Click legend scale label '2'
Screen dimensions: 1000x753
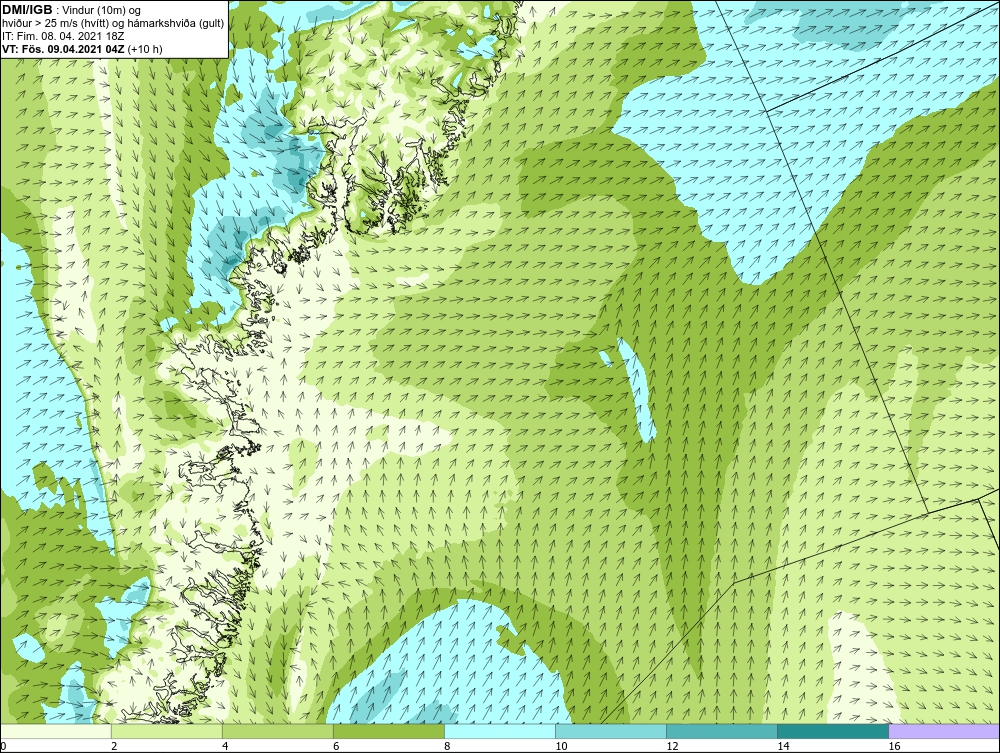coord(114,746)
